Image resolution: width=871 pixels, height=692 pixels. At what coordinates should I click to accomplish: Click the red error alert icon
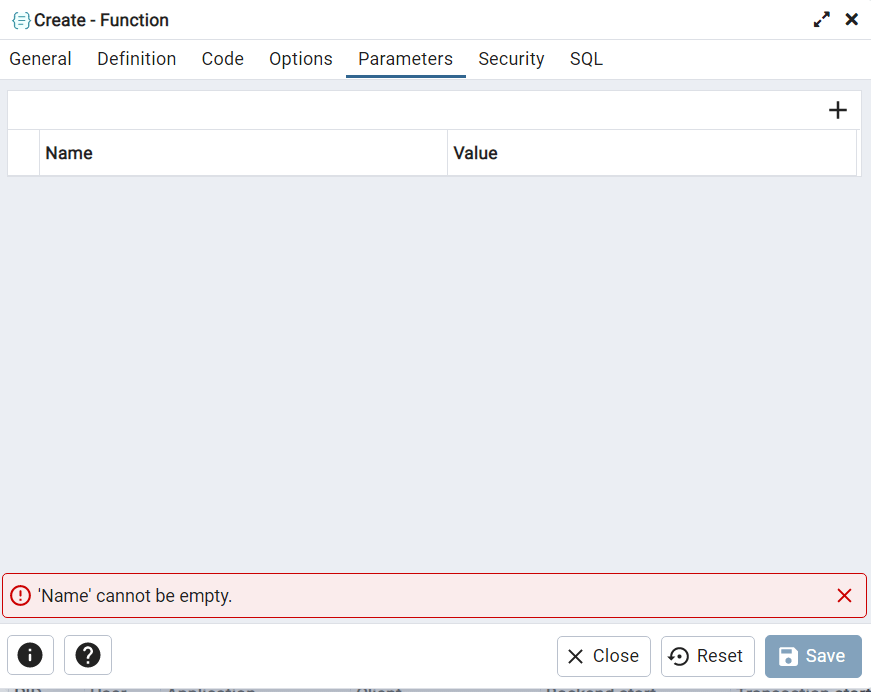(x=21, y=596)
